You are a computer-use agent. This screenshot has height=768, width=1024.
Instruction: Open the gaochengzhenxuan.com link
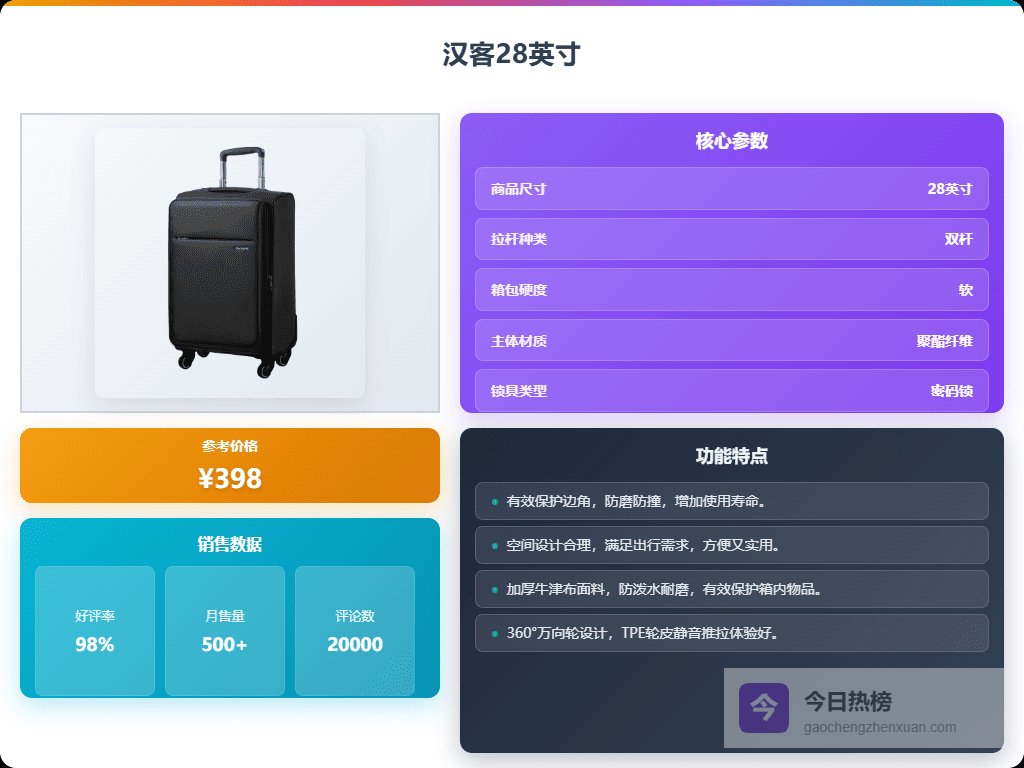[x=880, y=727]
